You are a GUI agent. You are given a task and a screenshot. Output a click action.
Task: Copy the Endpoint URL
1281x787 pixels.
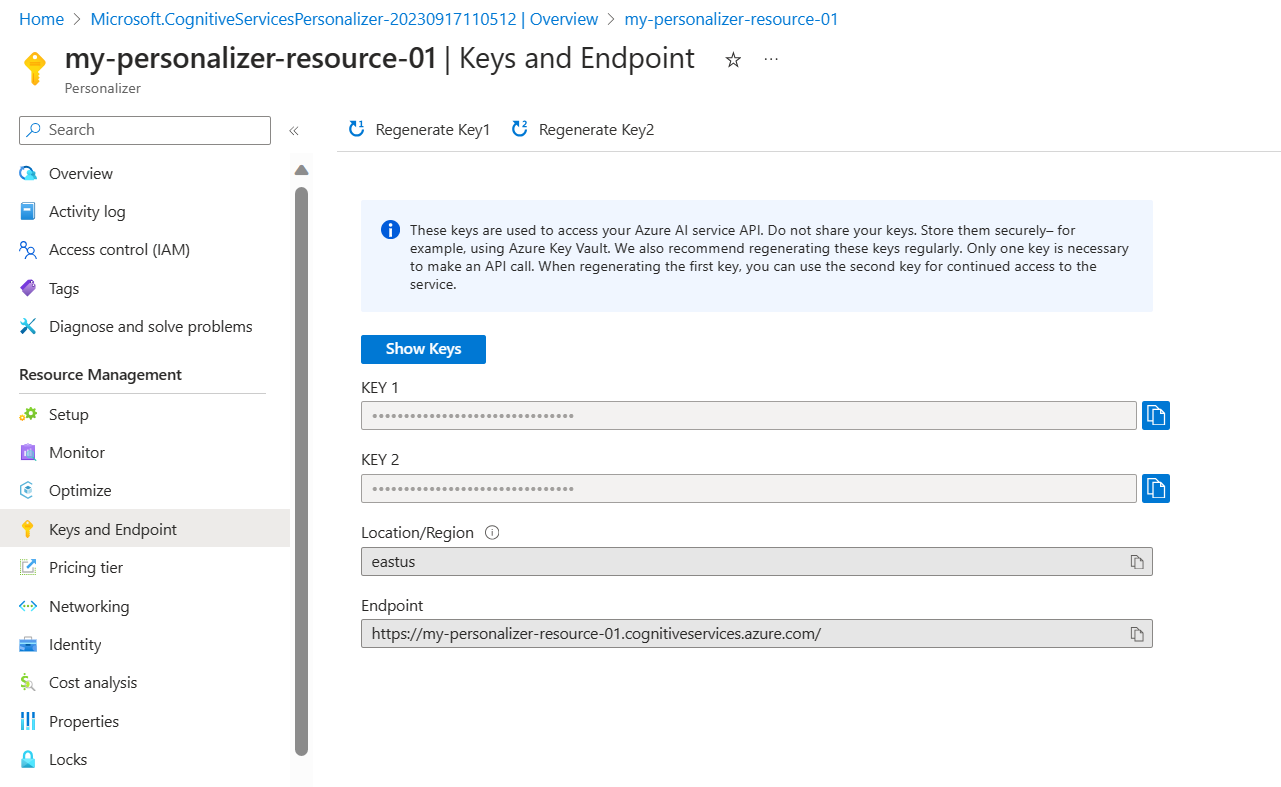pyautogui.click(x=1137, y=634)
